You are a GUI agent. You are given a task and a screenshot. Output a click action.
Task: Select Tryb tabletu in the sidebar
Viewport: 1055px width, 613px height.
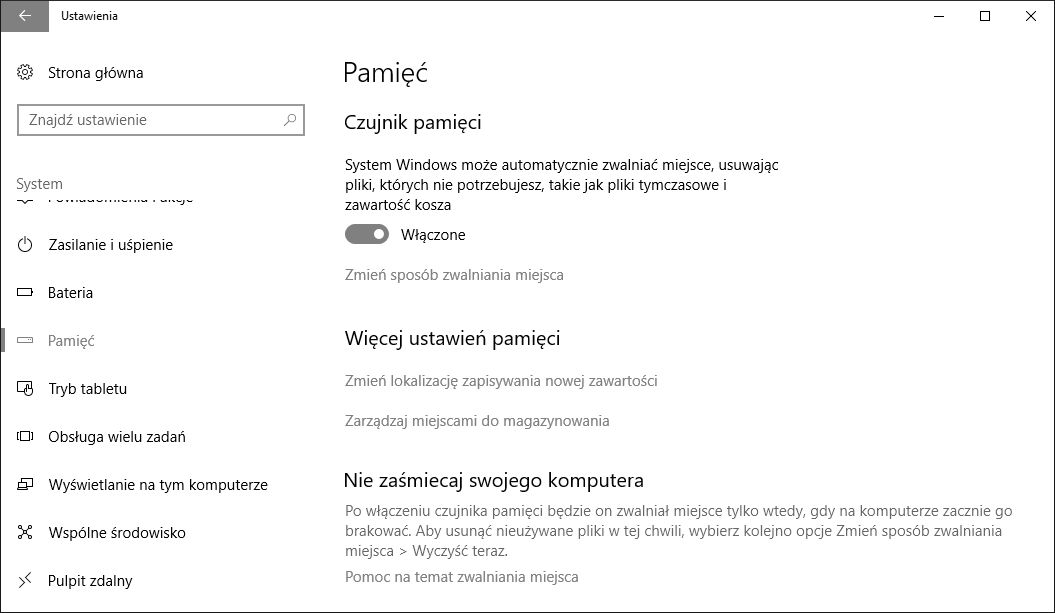coord(88,389)
